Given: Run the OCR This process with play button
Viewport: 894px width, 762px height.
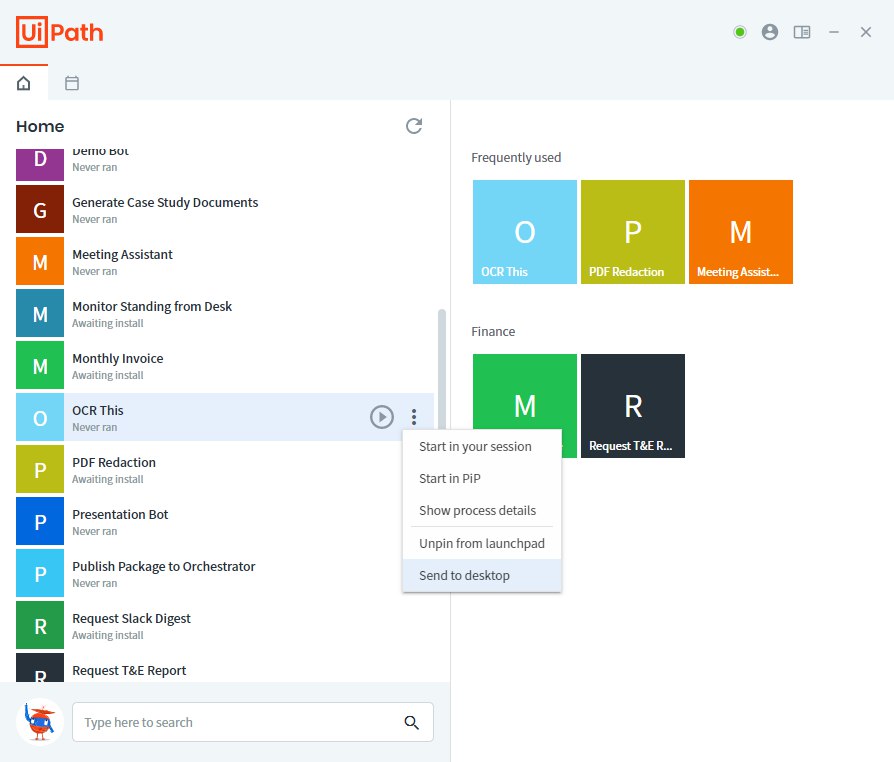Looking at the screenshot, I should pos(382,417).
